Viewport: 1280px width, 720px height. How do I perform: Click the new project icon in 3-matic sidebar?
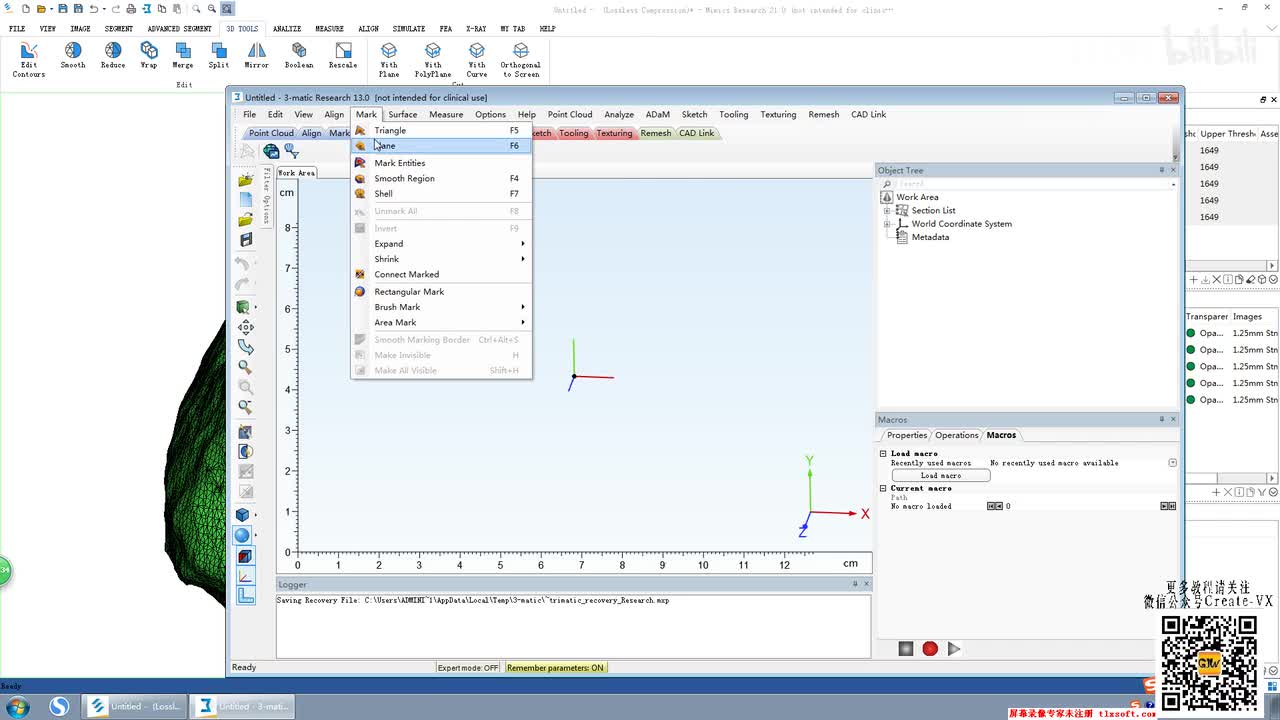pyautogui.click(x=246, y=200)
